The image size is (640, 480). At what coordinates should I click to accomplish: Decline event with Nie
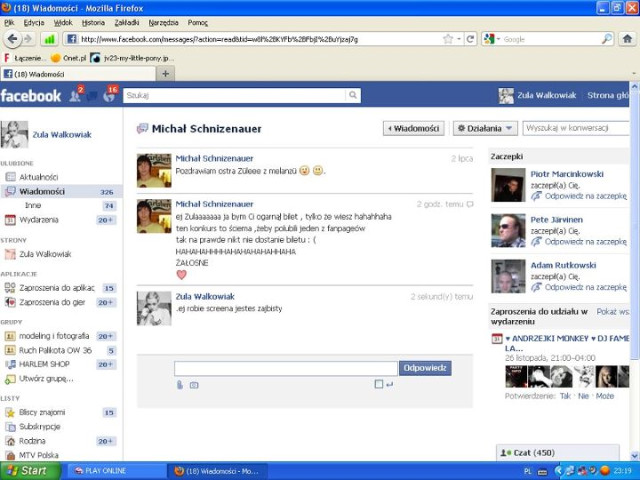pos(583,396)
